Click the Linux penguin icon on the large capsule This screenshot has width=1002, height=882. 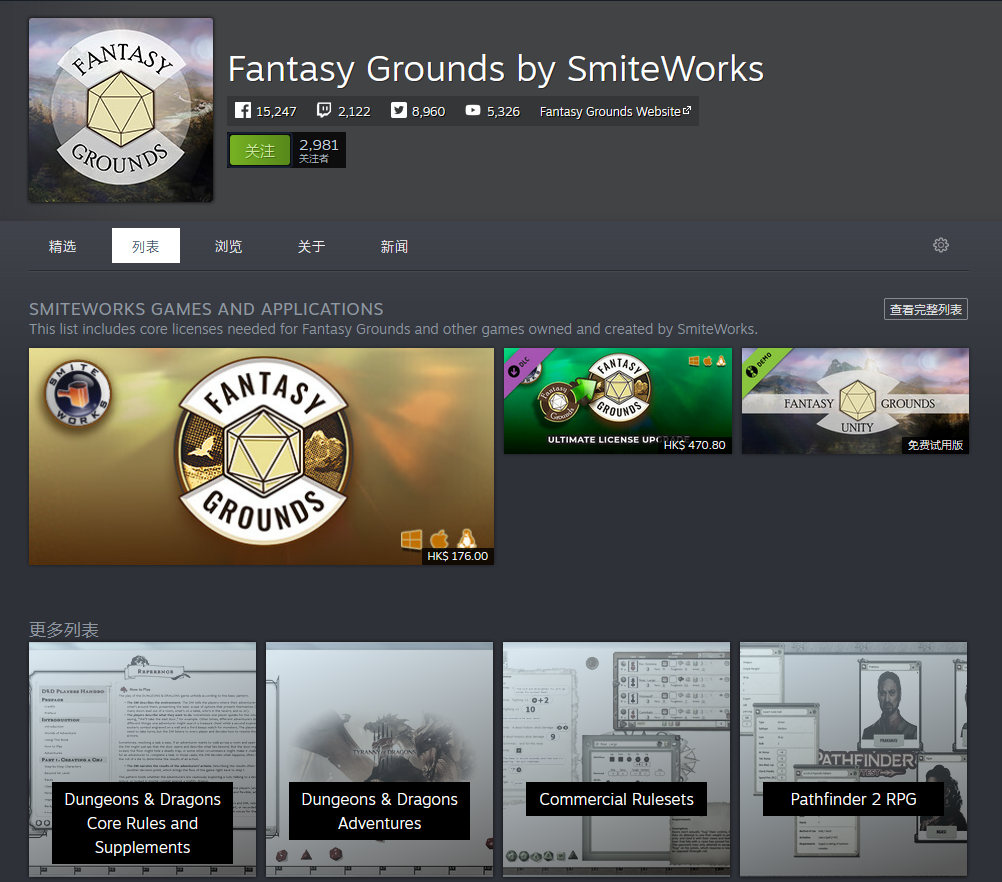pyautogui.click(x=467, y=539)
